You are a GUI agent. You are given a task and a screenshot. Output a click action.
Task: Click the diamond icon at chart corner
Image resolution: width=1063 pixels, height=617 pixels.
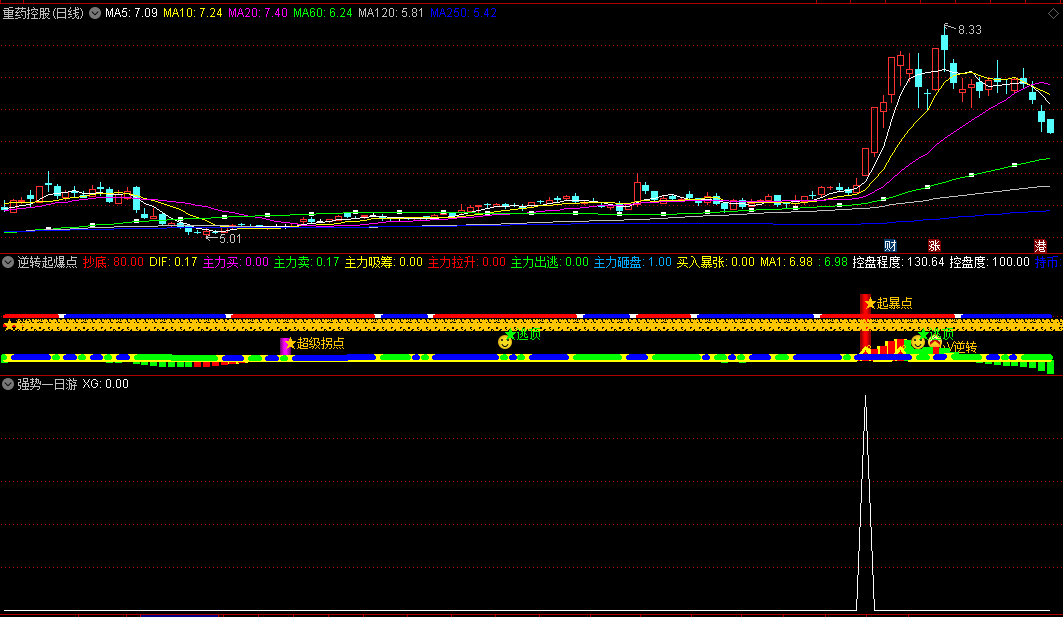(x=1054, y=13)
